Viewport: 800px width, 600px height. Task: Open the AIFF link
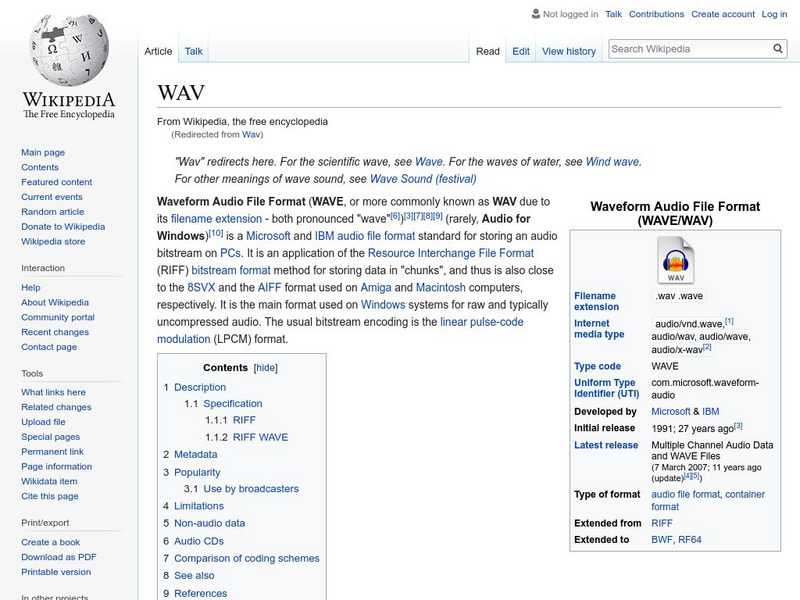coord(269,287)
